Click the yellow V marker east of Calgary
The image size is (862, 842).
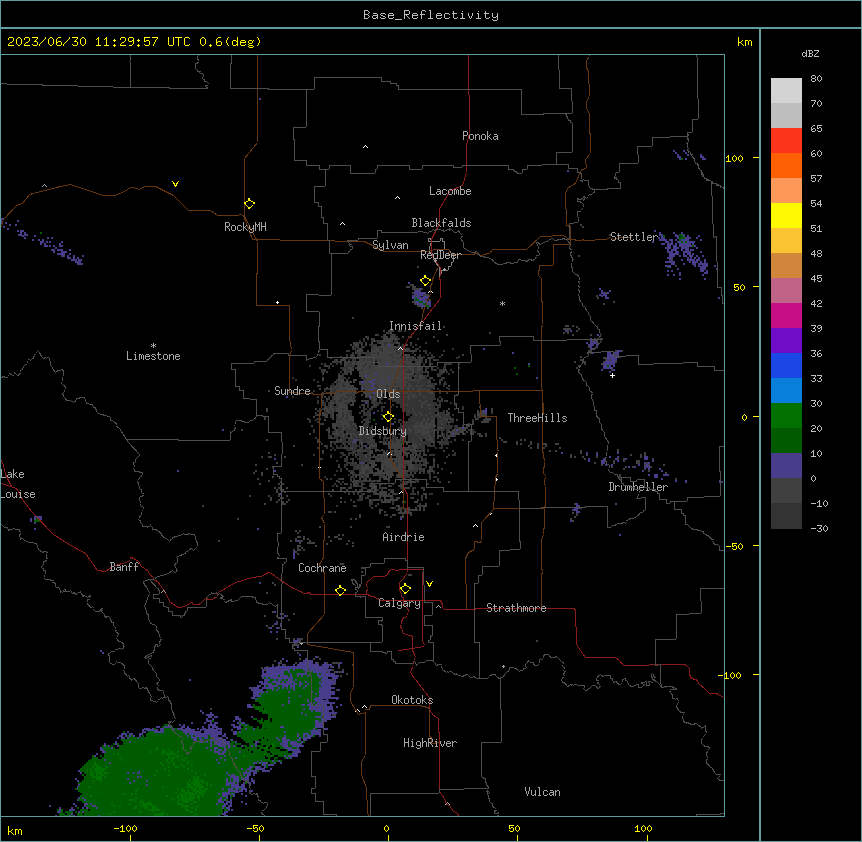coord(429,584)
